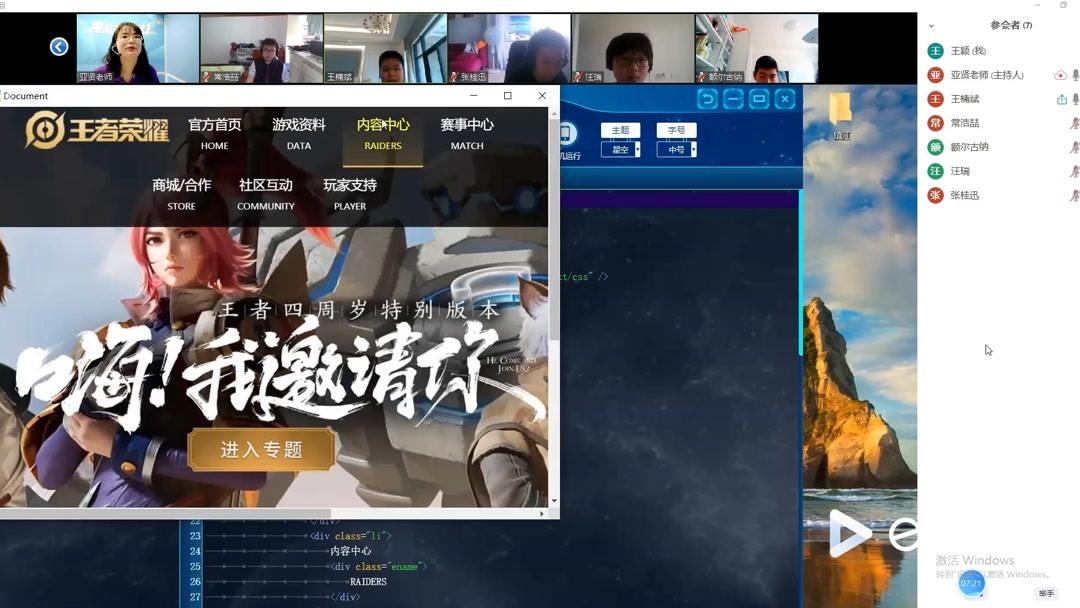Click the undo arrow icon in the blue title bar

(x=707, y=99)
